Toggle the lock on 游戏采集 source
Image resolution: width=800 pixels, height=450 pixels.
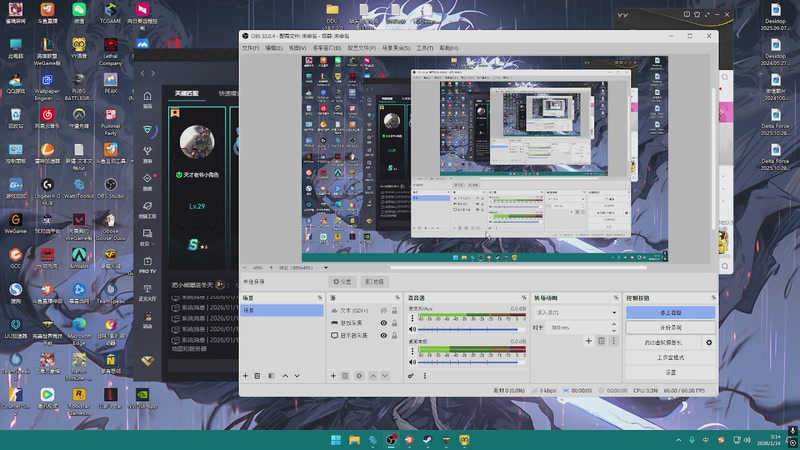395,323
